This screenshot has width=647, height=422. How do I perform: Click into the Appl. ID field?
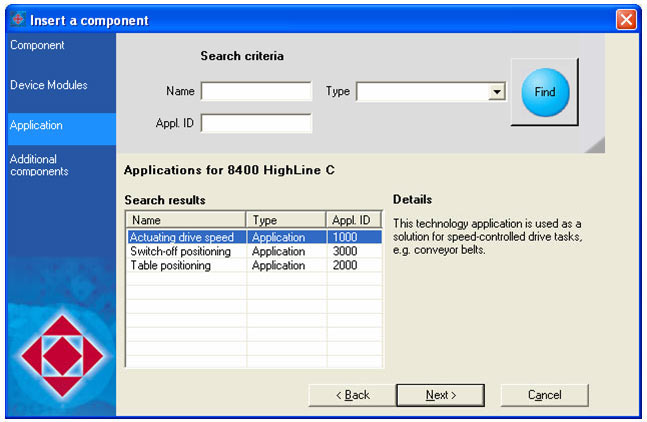click(x=256, y=124)
